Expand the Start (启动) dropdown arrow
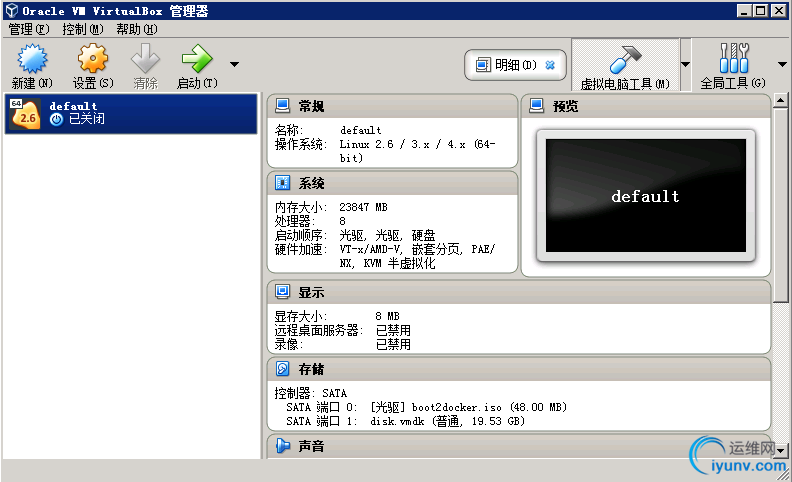The image size is (792, 482). pyautogui.click(x=234, y=64)
